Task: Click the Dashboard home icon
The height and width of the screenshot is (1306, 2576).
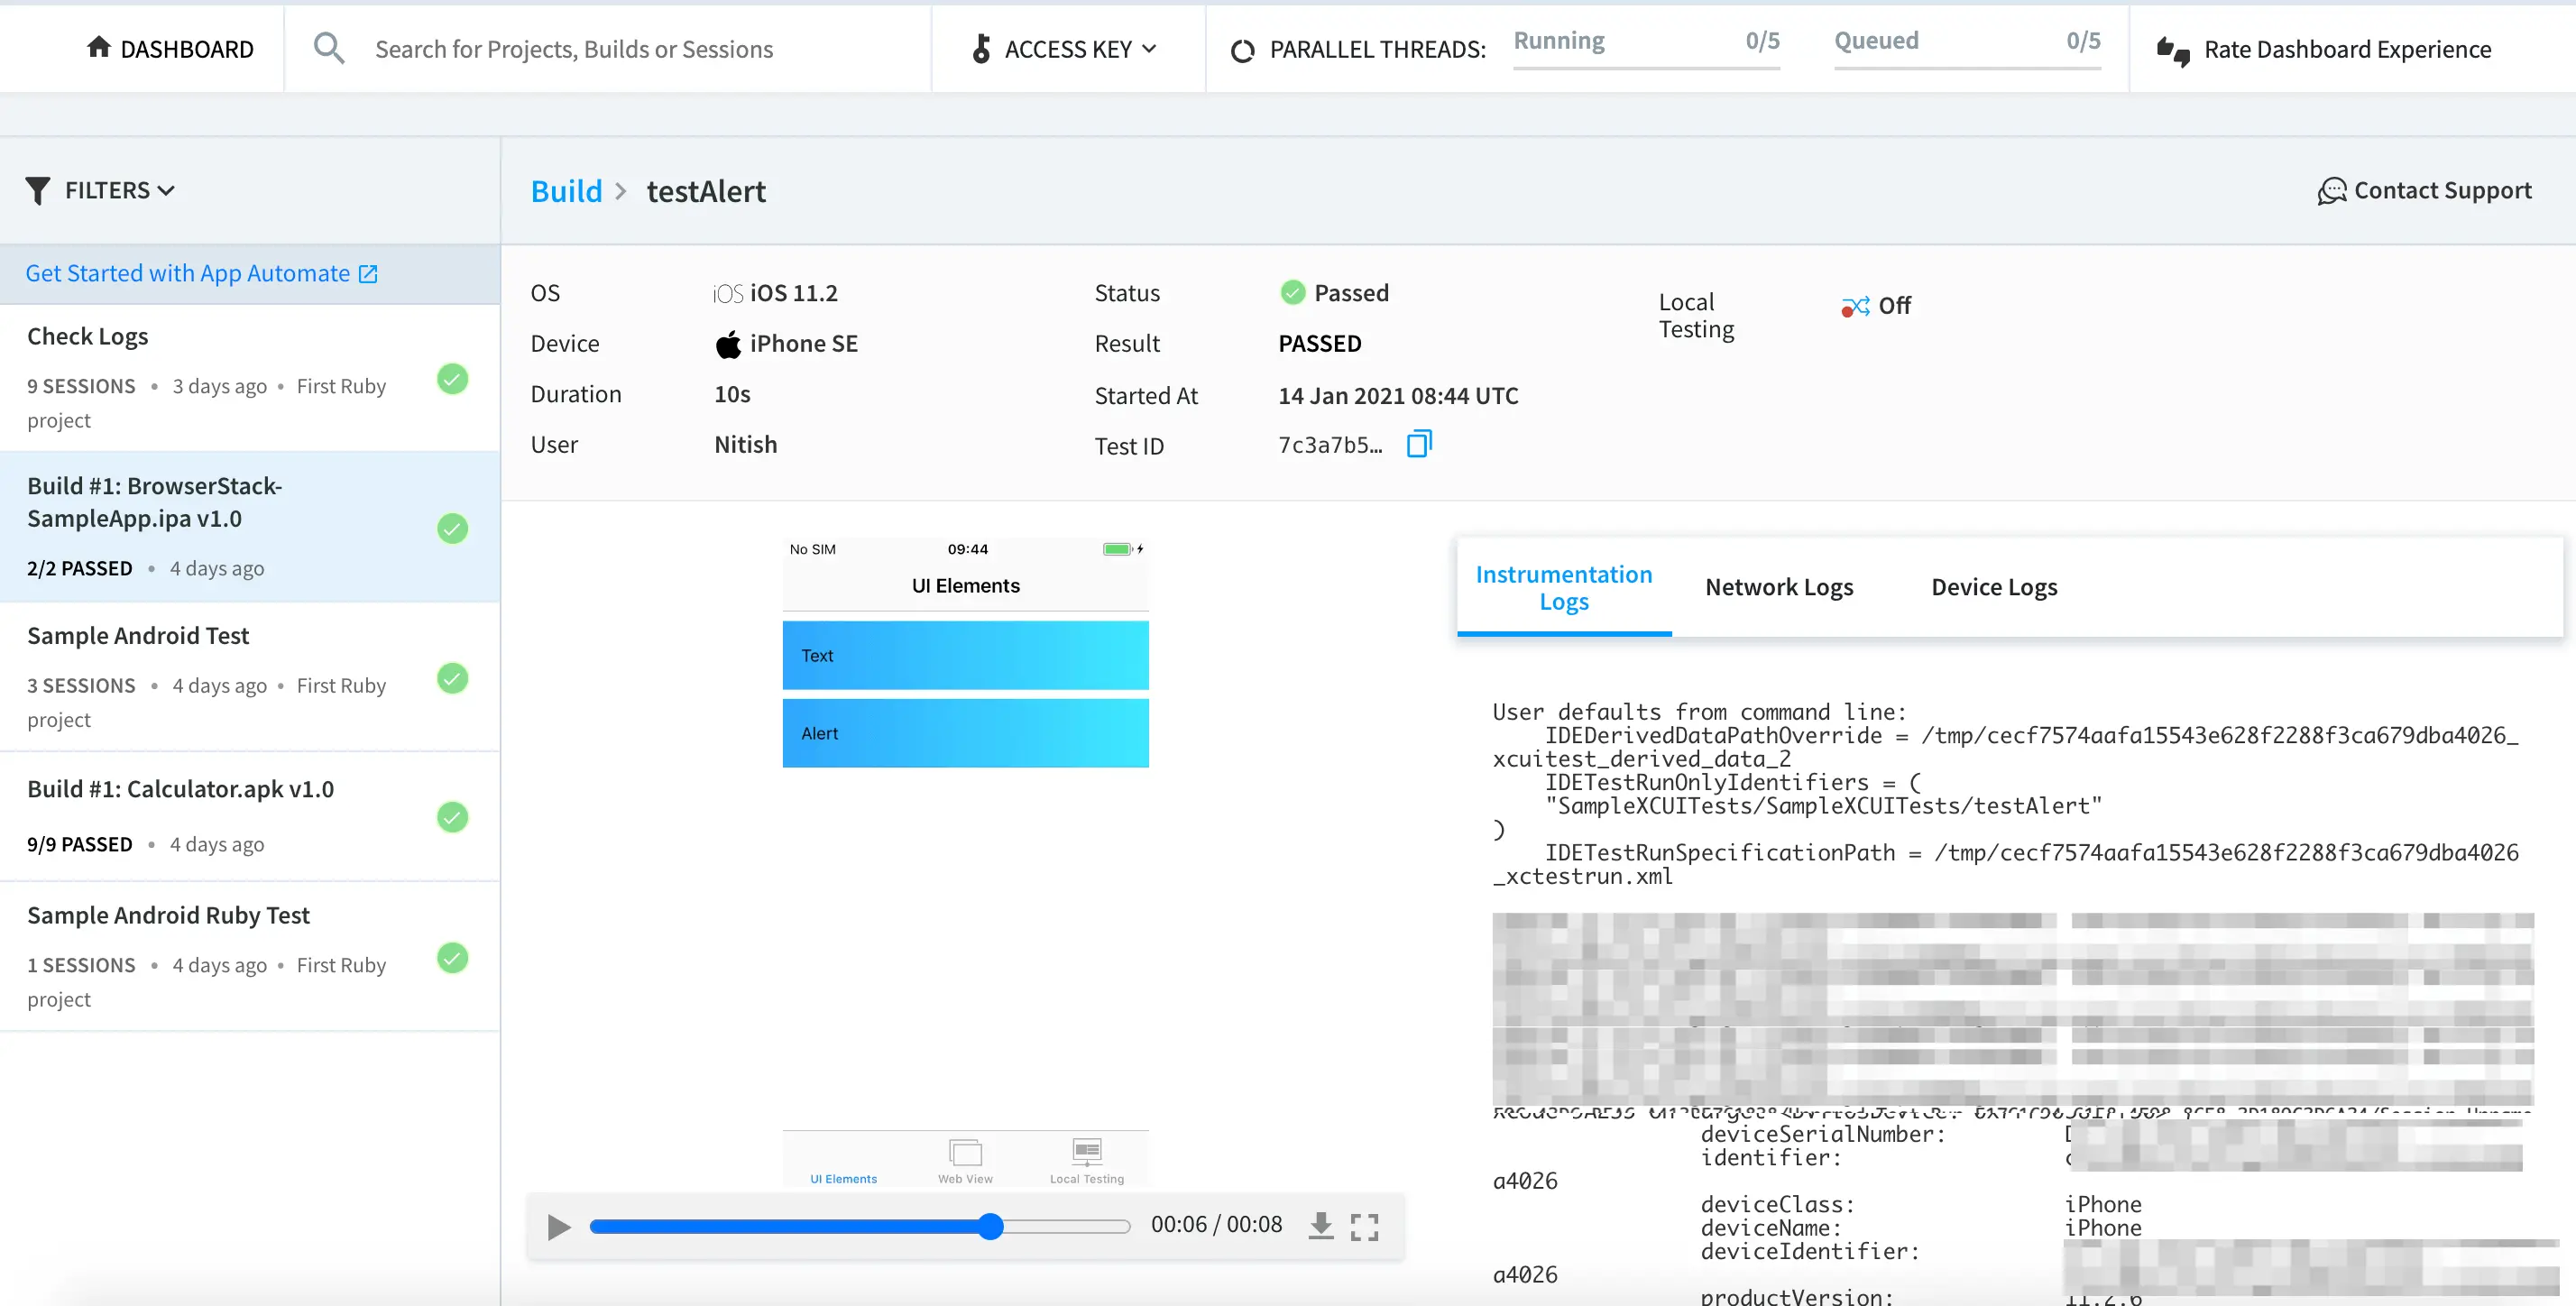Action: (98, 47)
